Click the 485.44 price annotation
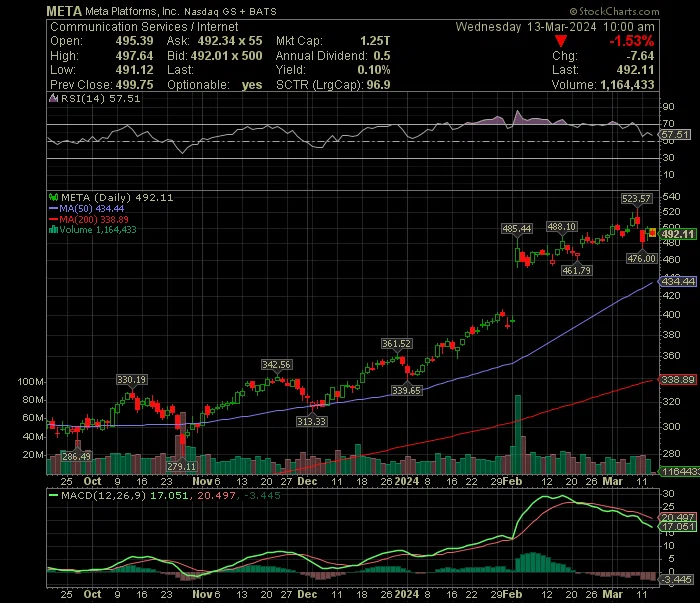 coord(517,229)
